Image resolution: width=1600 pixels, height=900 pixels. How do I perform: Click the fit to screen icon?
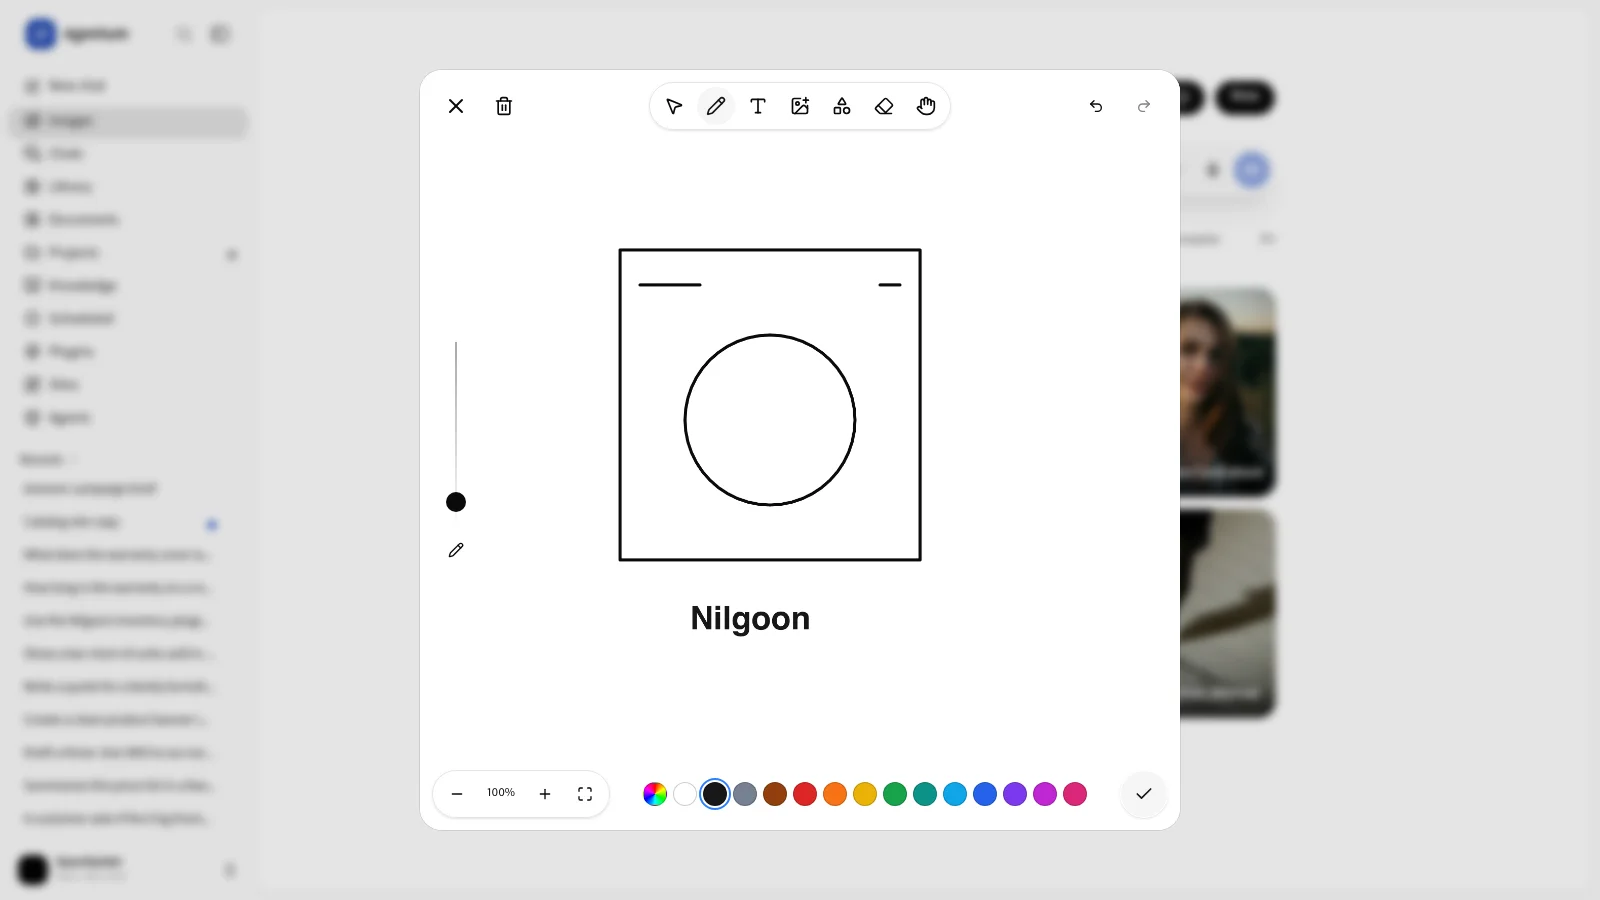pyautogui.click(x=585, y=794)
